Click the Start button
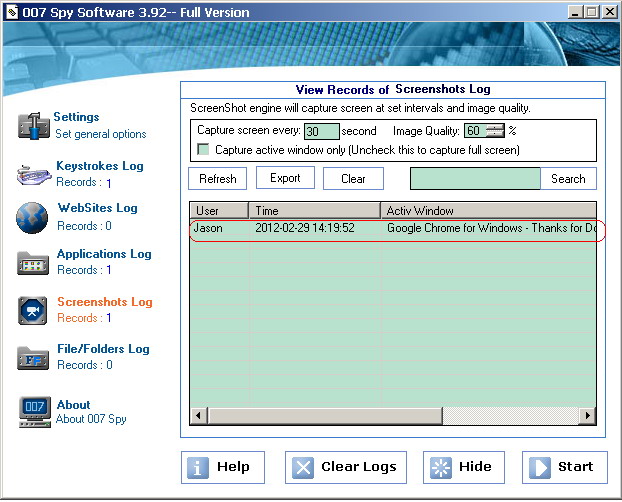This screenshot has width=622, height=502. 565,467
